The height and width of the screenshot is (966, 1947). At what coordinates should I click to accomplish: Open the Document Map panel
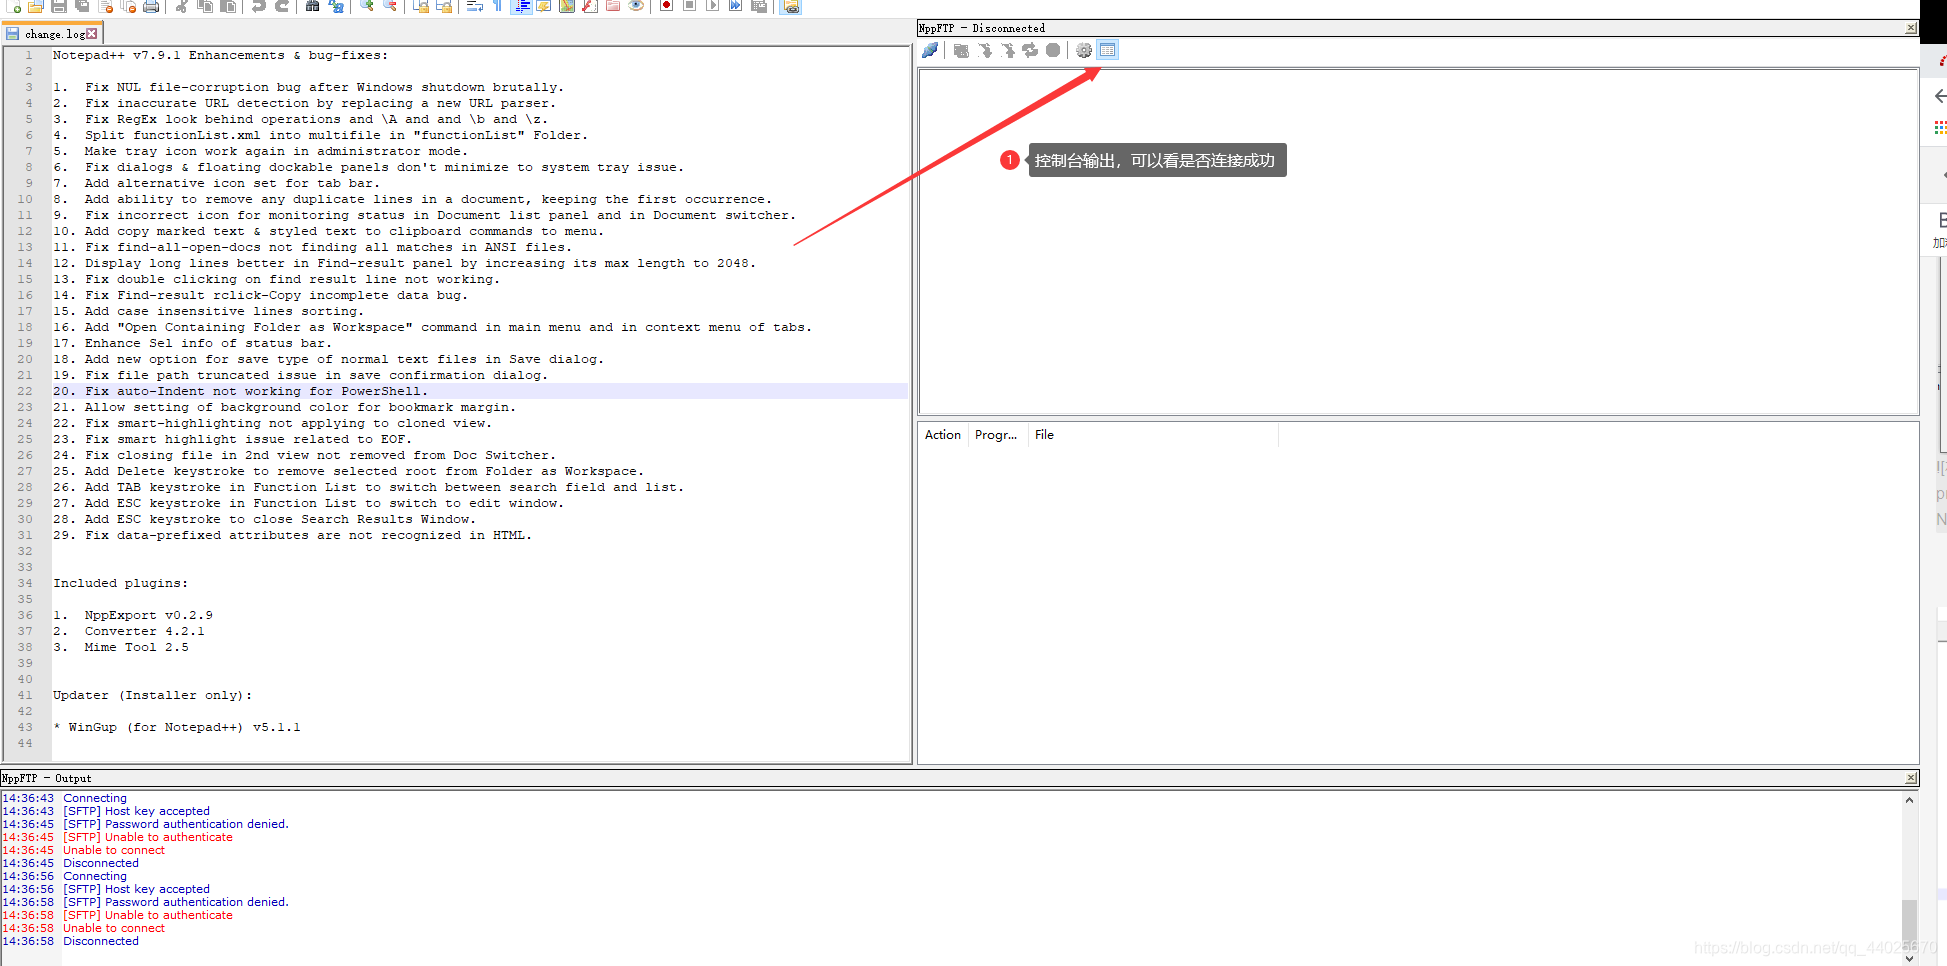click(567, 6)
